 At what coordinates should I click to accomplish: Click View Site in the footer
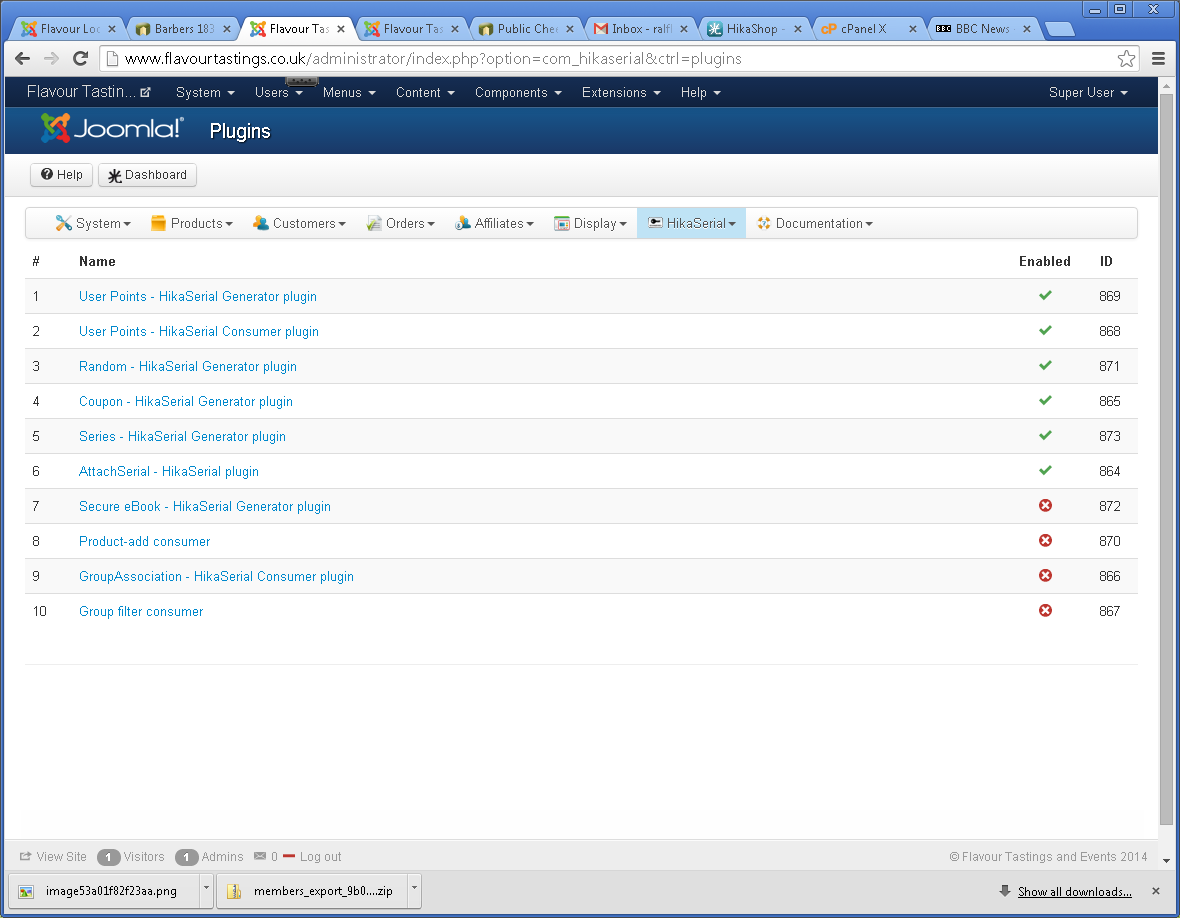pyautogui.click(x=53, y=856)
